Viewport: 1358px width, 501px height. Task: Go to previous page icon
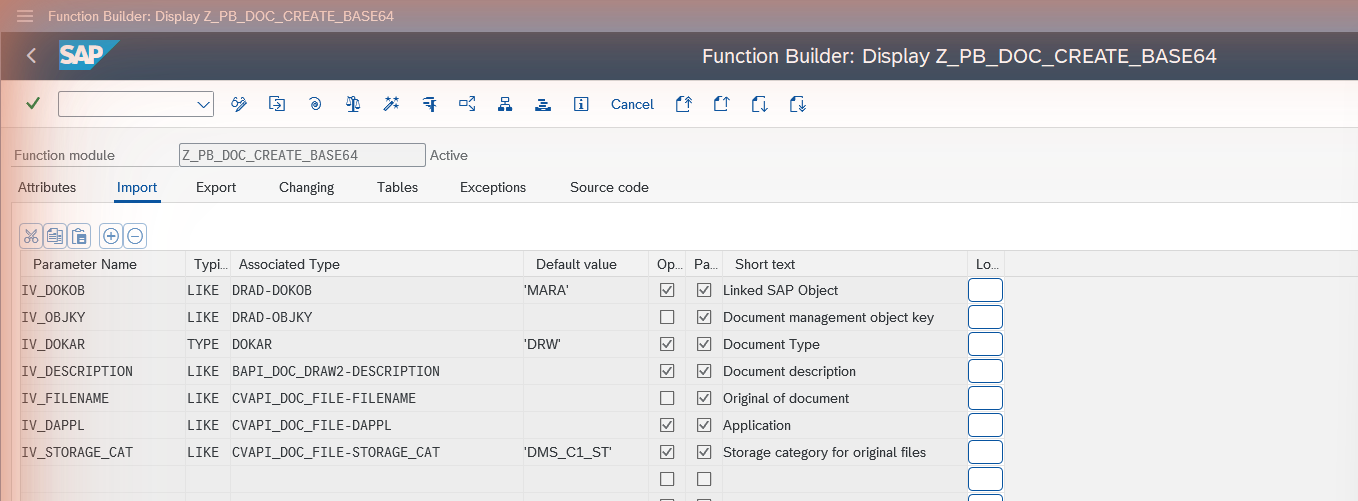(x=722, y=104)
